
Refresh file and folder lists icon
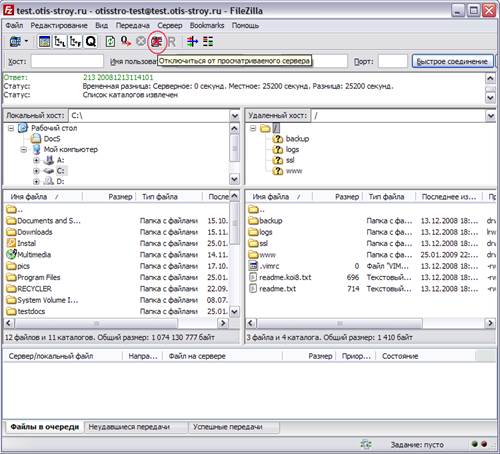click(x=110, y=42)
